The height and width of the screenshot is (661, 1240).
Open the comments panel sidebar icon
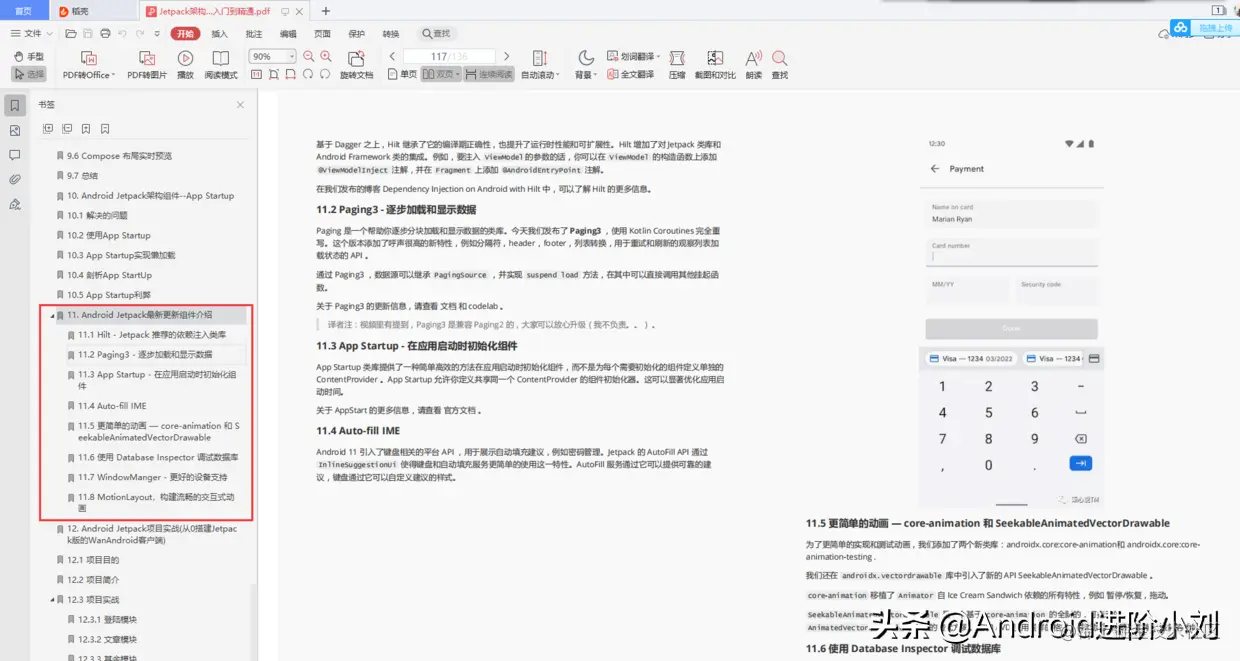click(14, 155)
